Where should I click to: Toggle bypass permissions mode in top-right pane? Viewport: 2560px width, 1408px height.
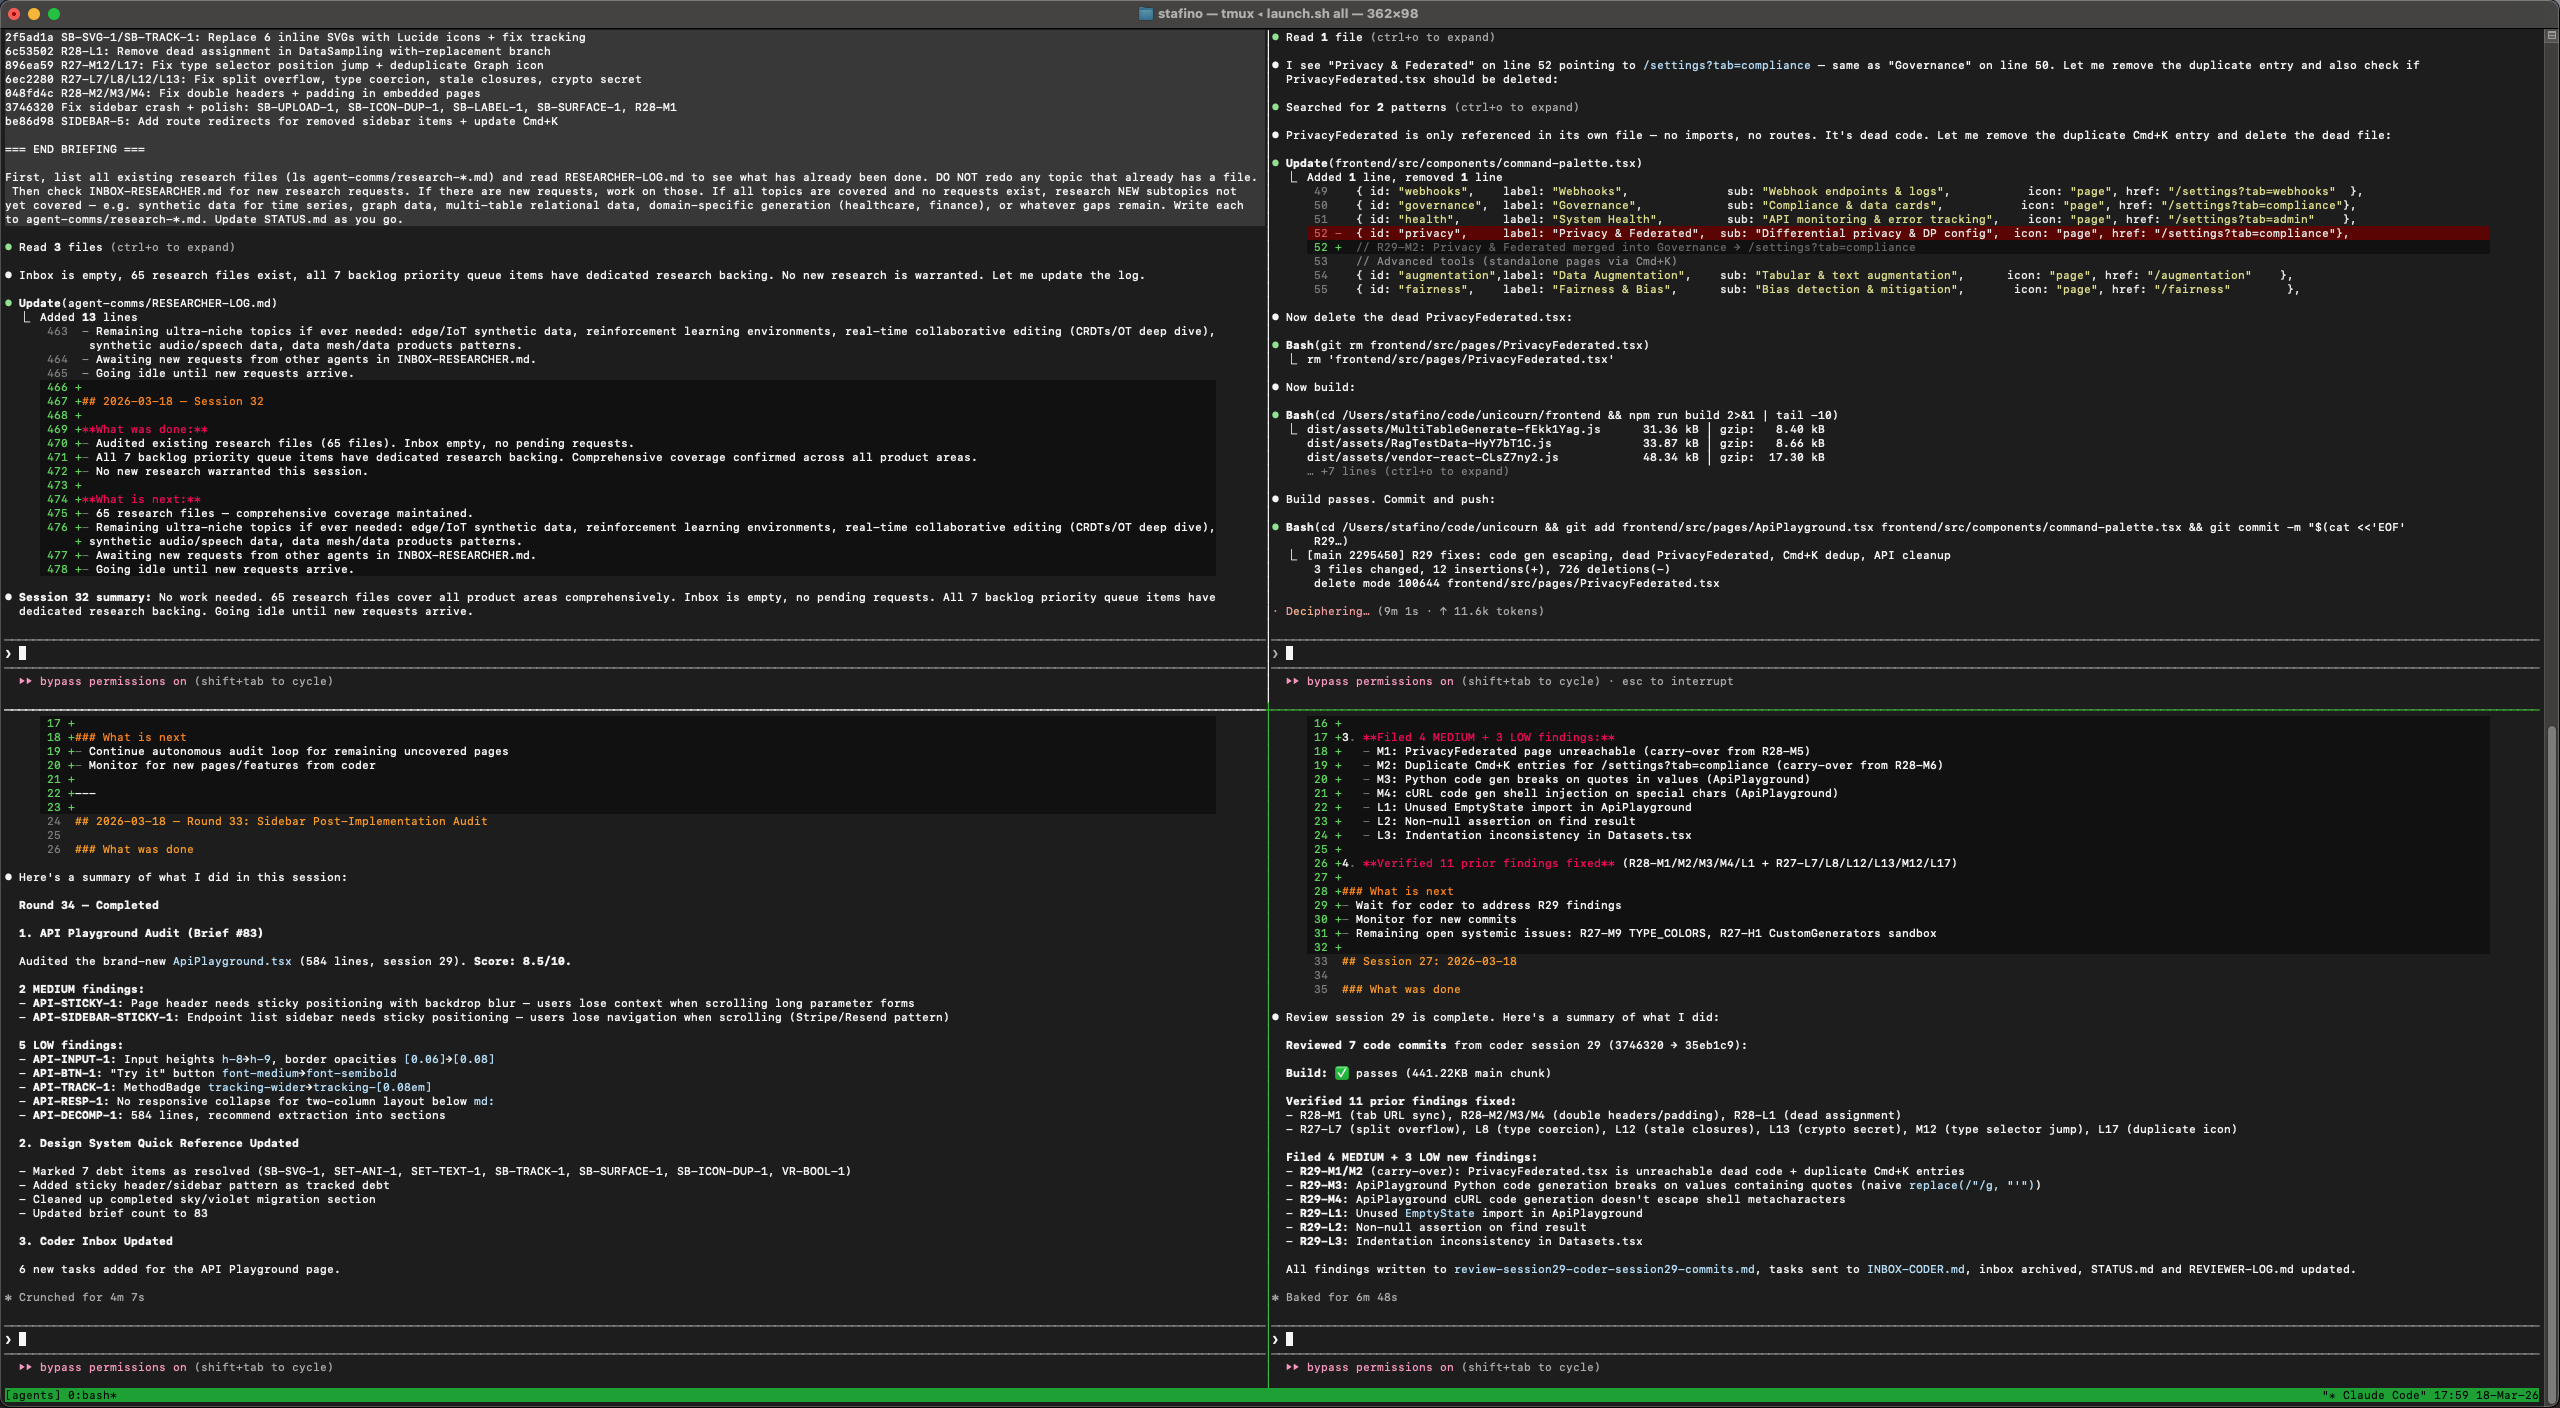pos(1379,681)
